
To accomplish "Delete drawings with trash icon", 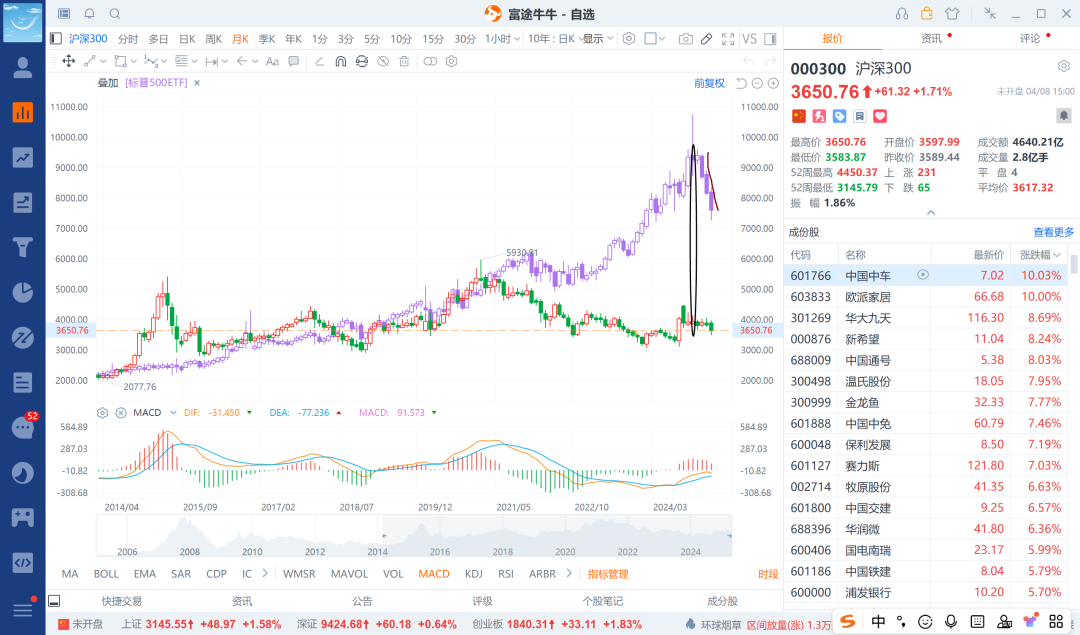I will point(404,61).
